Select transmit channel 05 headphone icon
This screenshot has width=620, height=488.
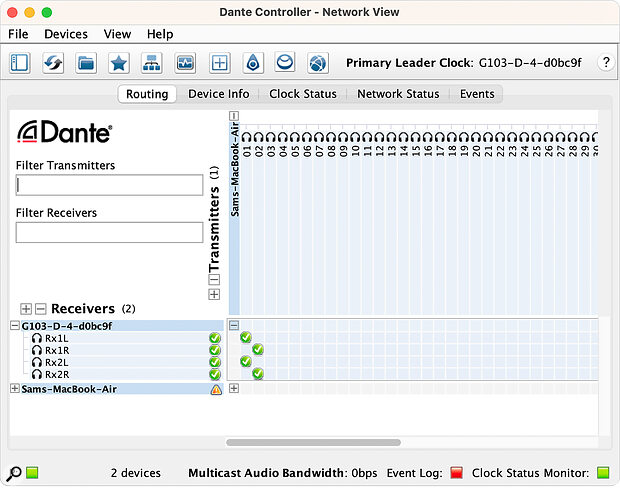click(x=295, y=137)
